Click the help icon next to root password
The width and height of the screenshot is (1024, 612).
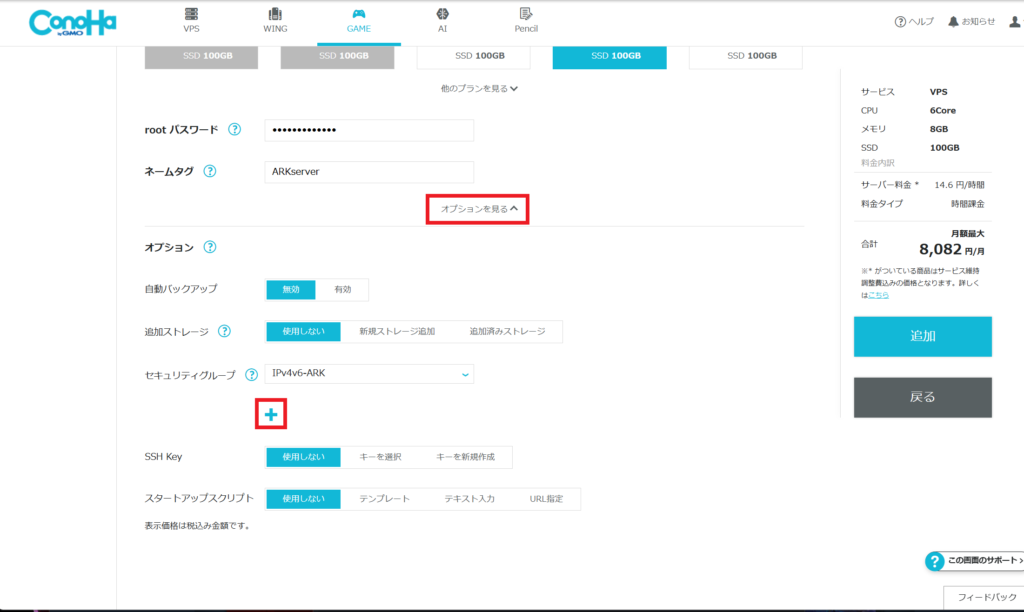click(x=234, y=130)
